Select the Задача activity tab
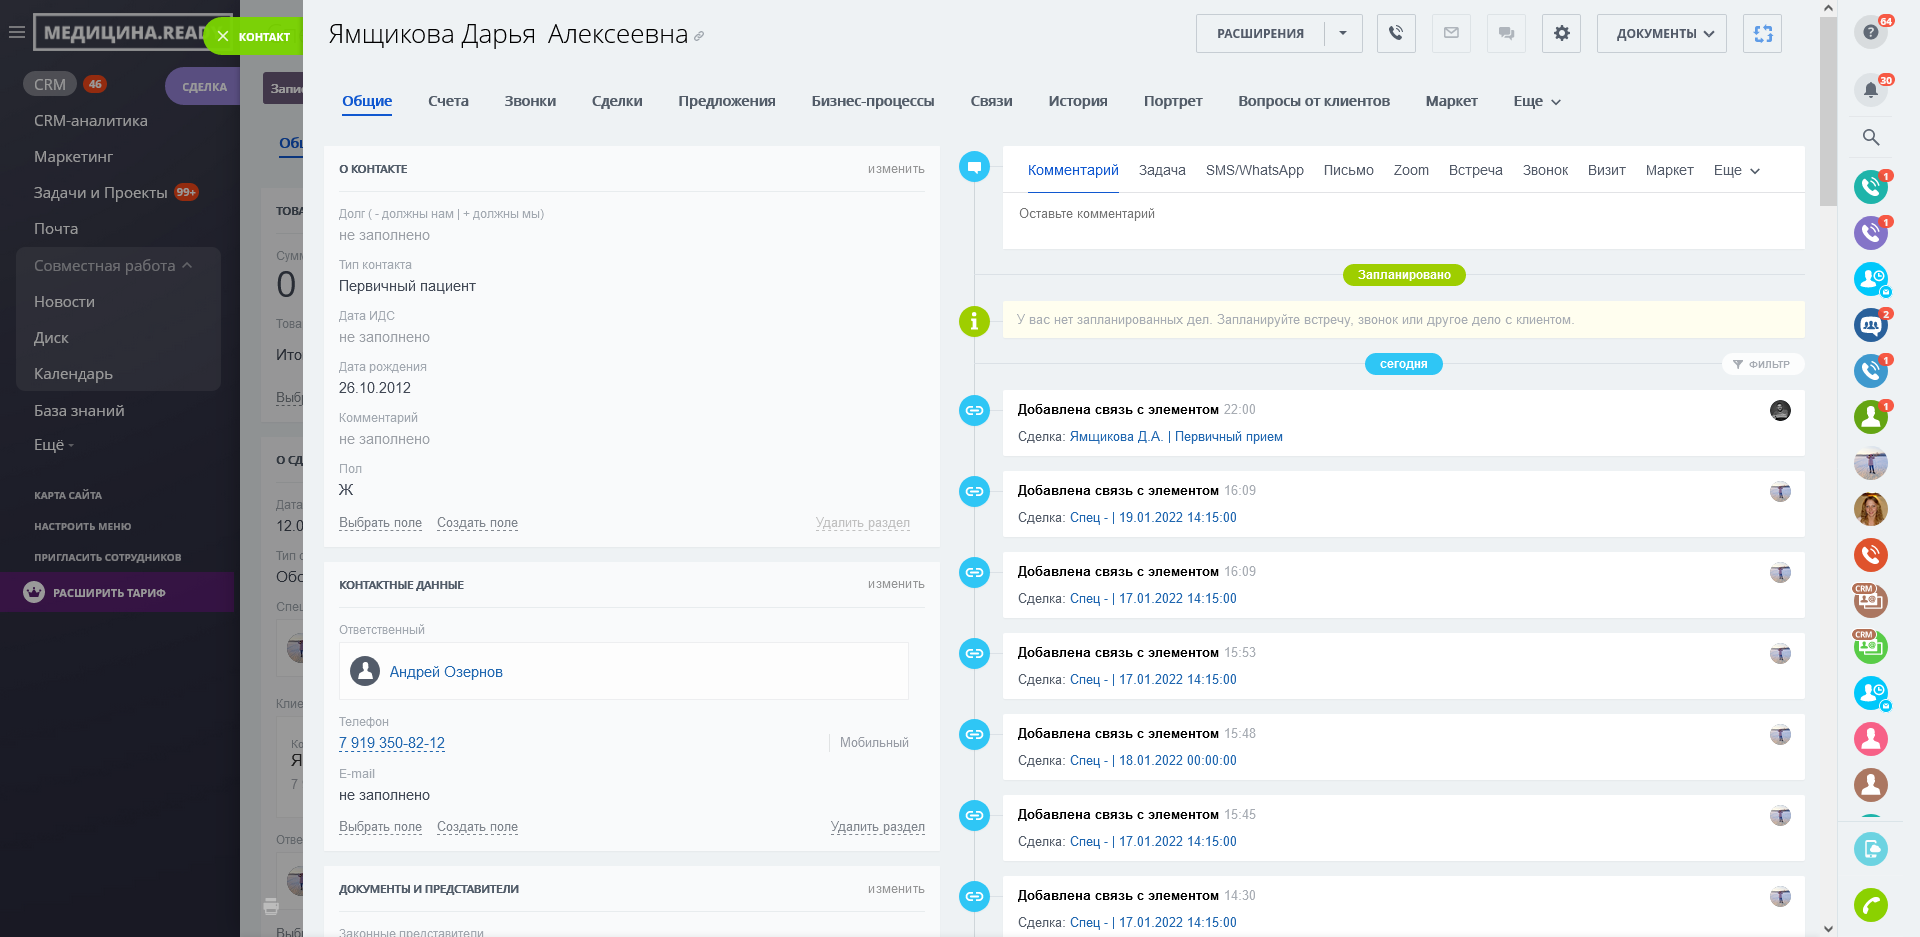The height and width of the screenshot is (937, 1920). [x=1161, y=170]
